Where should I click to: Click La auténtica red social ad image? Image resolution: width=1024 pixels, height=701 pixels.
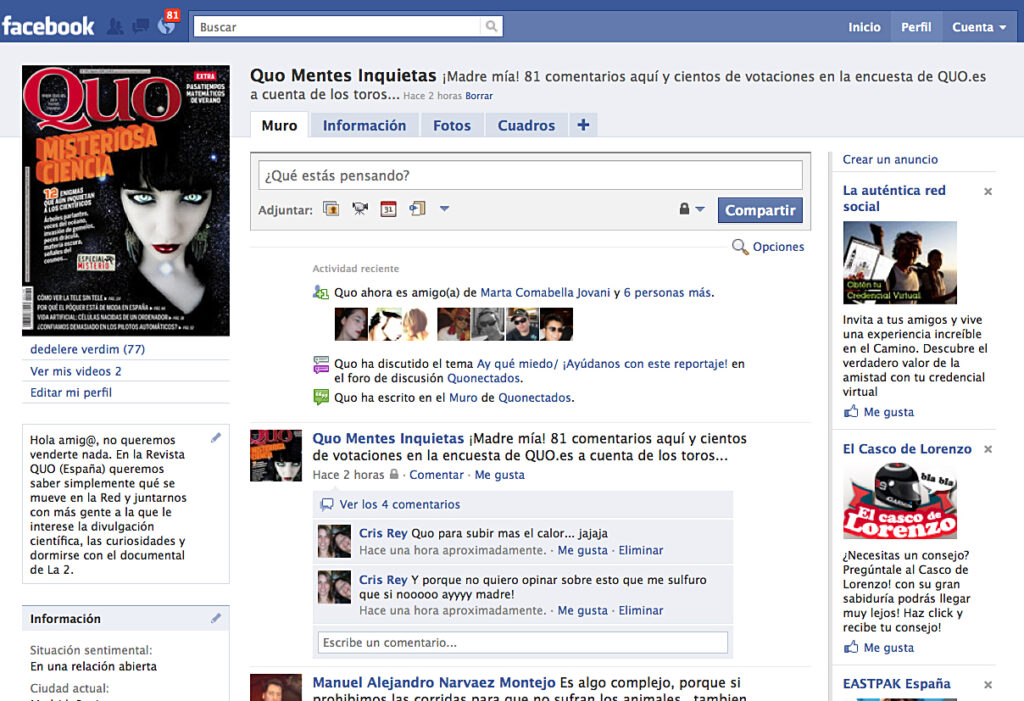tap(900, 263)
